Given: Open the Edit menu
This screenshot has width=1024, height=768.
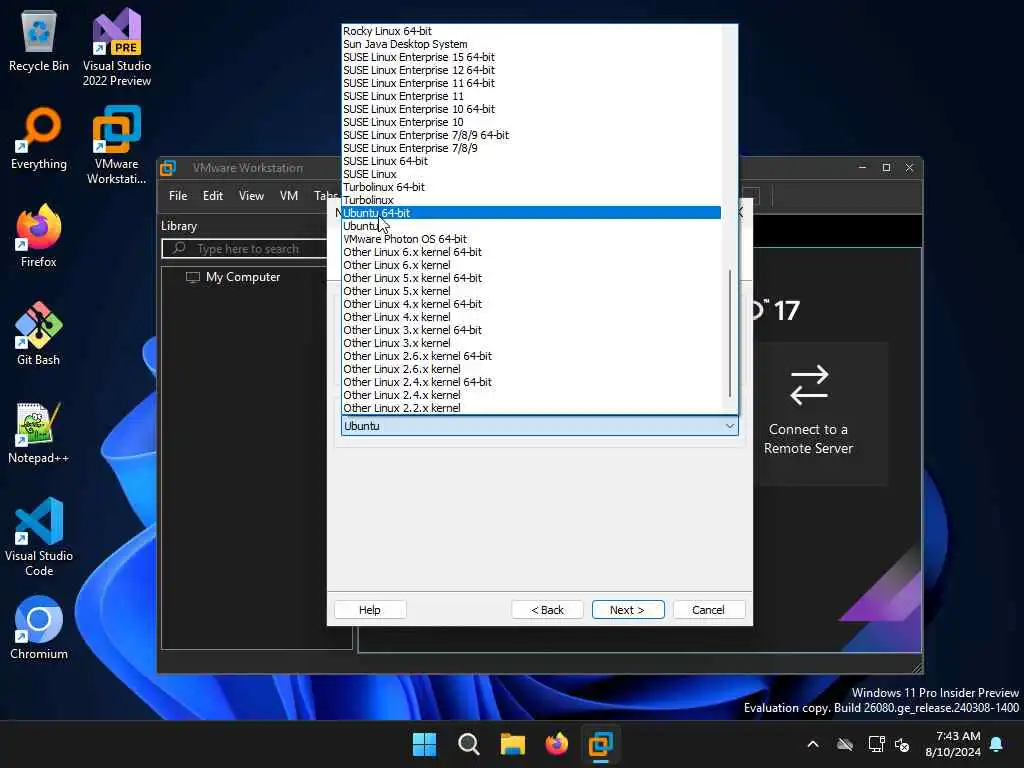Looking at the screenshot, I should pos(212,196).
